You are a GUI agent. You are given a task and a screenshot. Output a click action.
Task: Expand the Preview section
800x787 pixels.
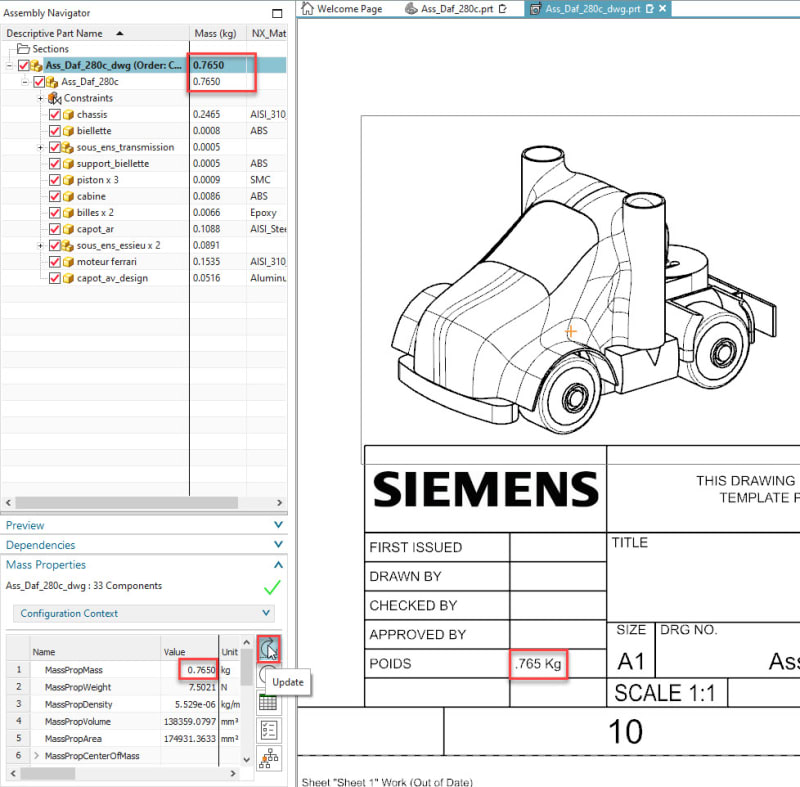pyautogui.click(x=278, y=524)
